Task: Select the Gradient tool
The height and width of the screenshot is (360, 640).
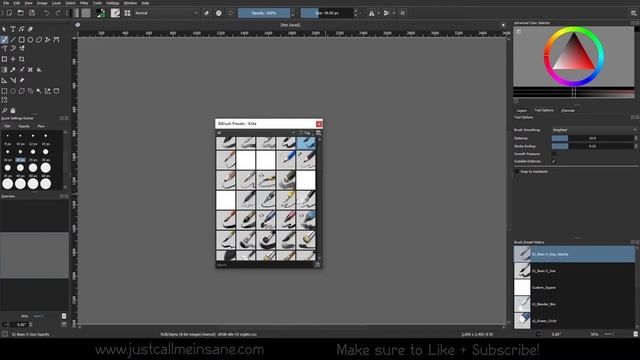Action: 4,70
